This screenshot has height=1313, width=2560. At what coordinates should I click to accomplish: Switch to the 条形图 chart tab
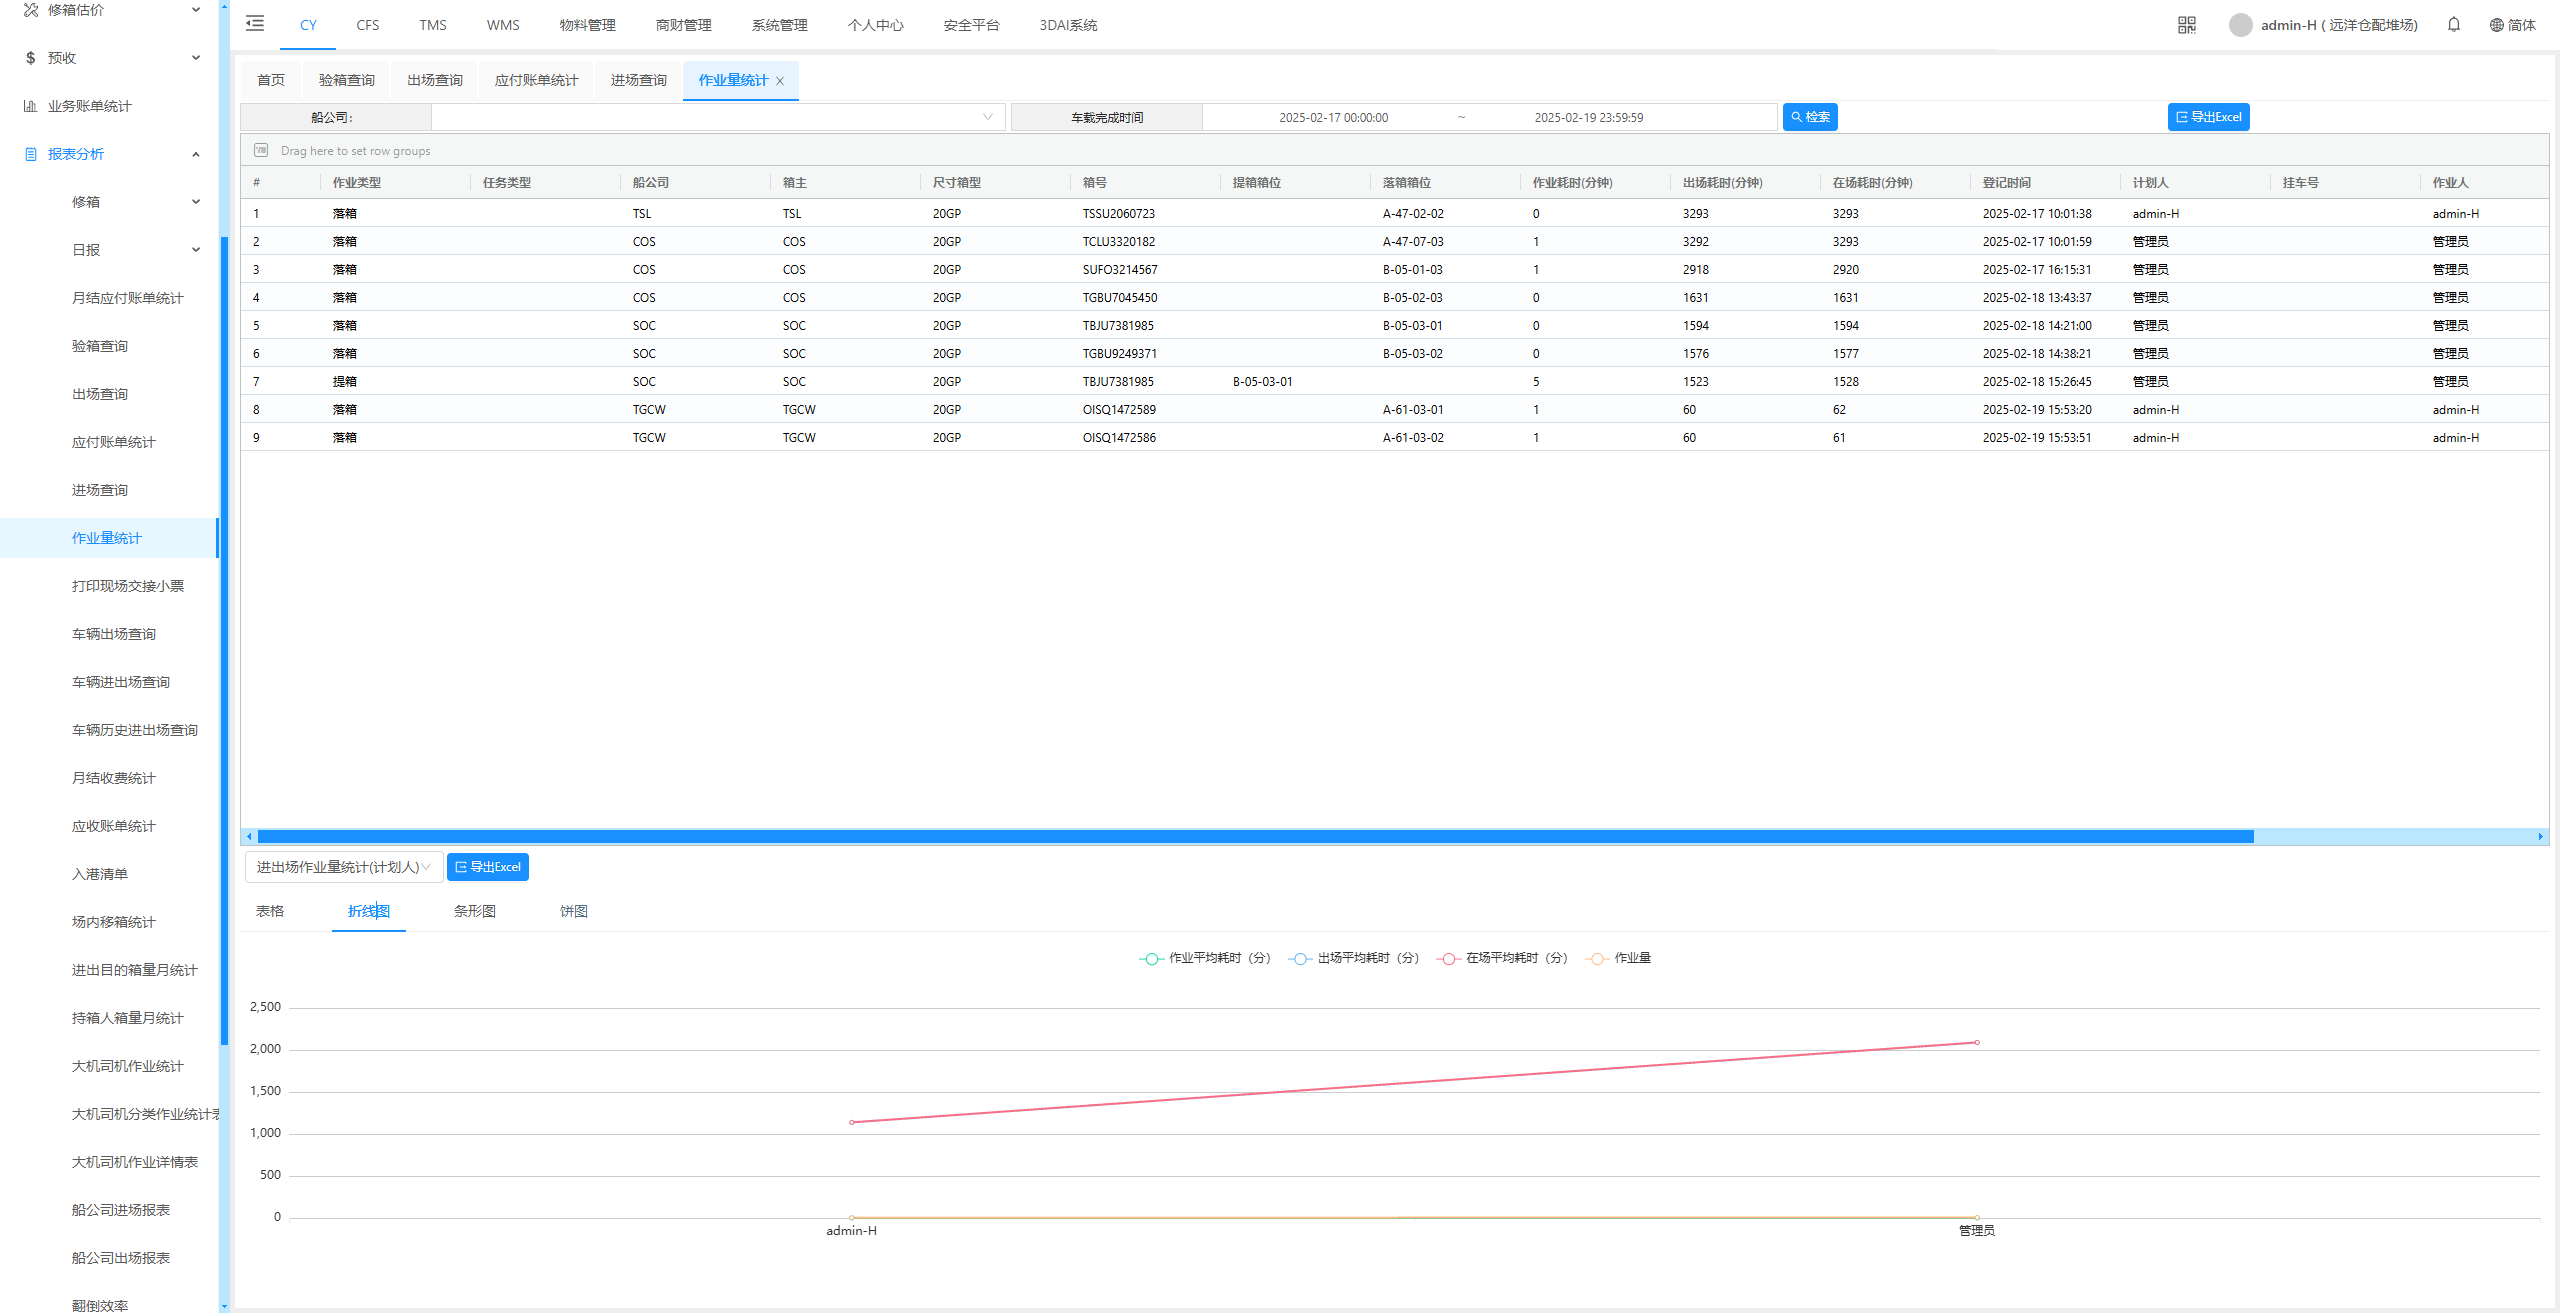474,911
